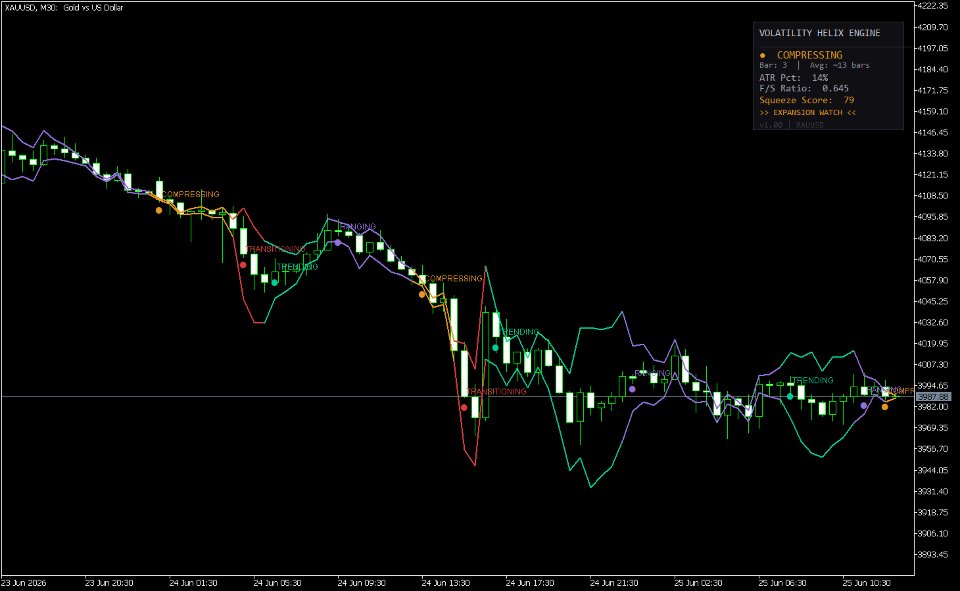The height and width of the screenshot is (591, 960).
Task: Click the TRENDING label above 25 Jun 06:30
Action: 812,380
